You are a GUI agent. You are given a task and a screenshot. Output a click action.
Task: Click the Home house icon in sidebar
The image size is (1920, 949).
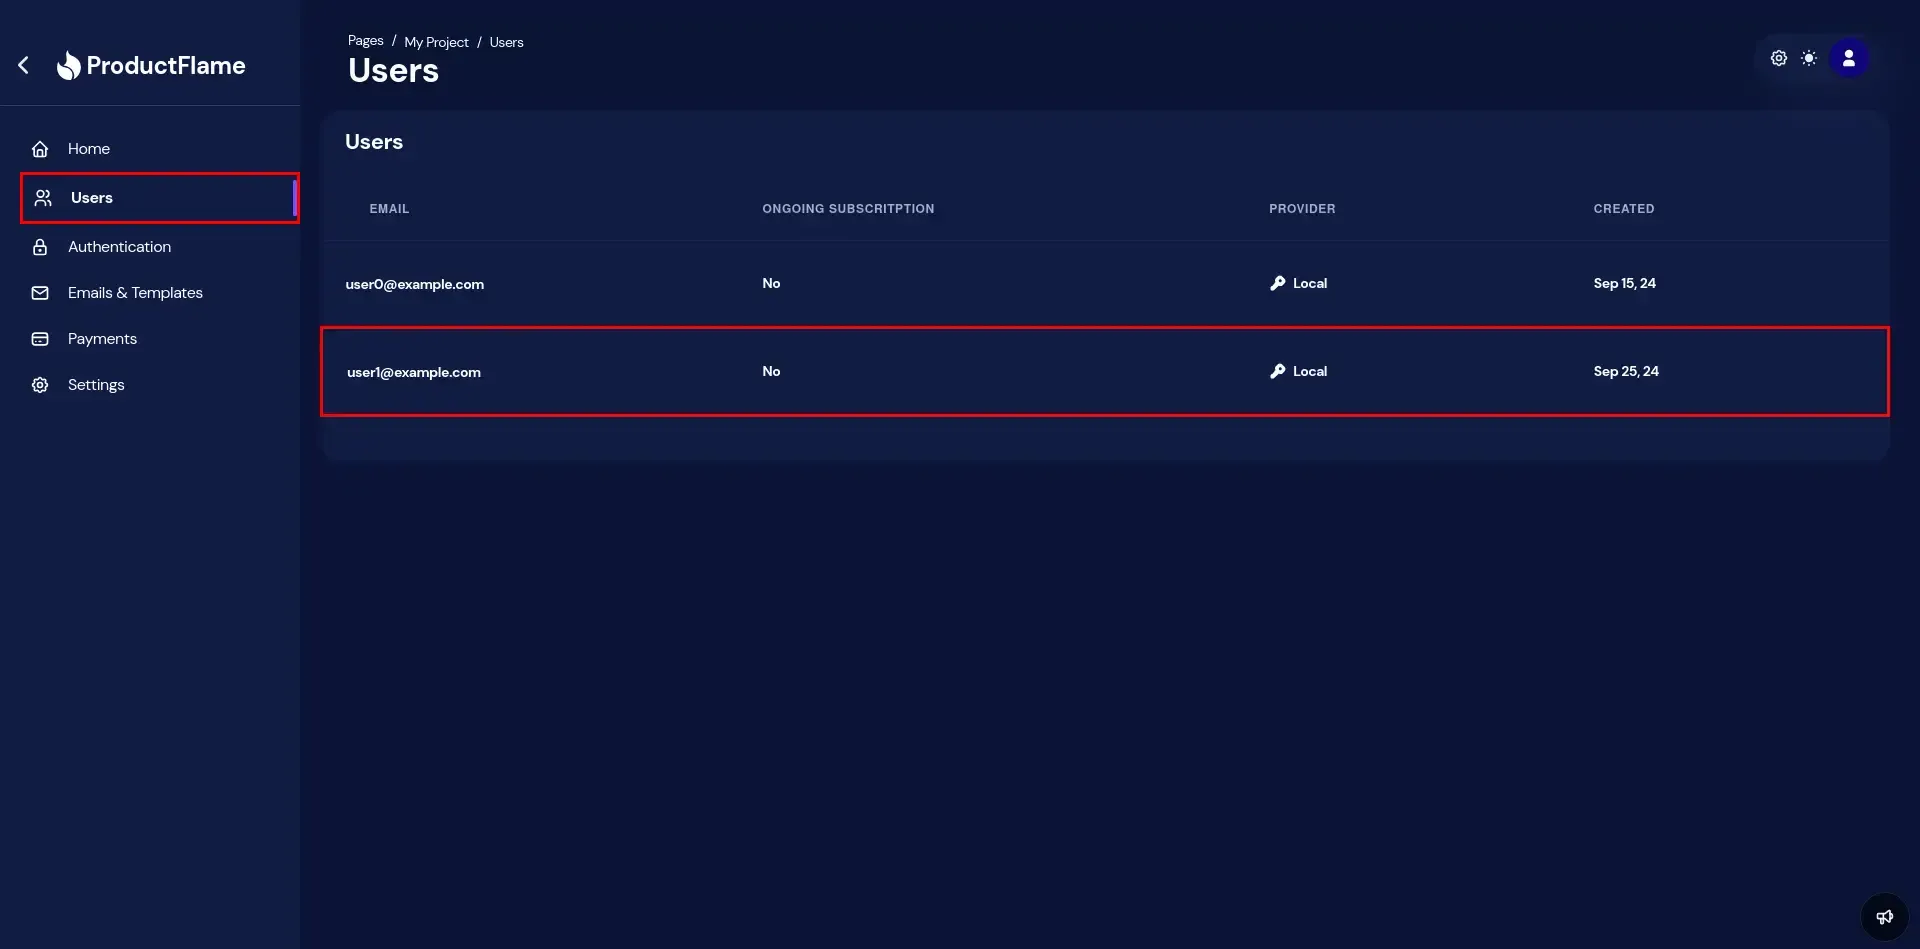[x=40, y=149]
